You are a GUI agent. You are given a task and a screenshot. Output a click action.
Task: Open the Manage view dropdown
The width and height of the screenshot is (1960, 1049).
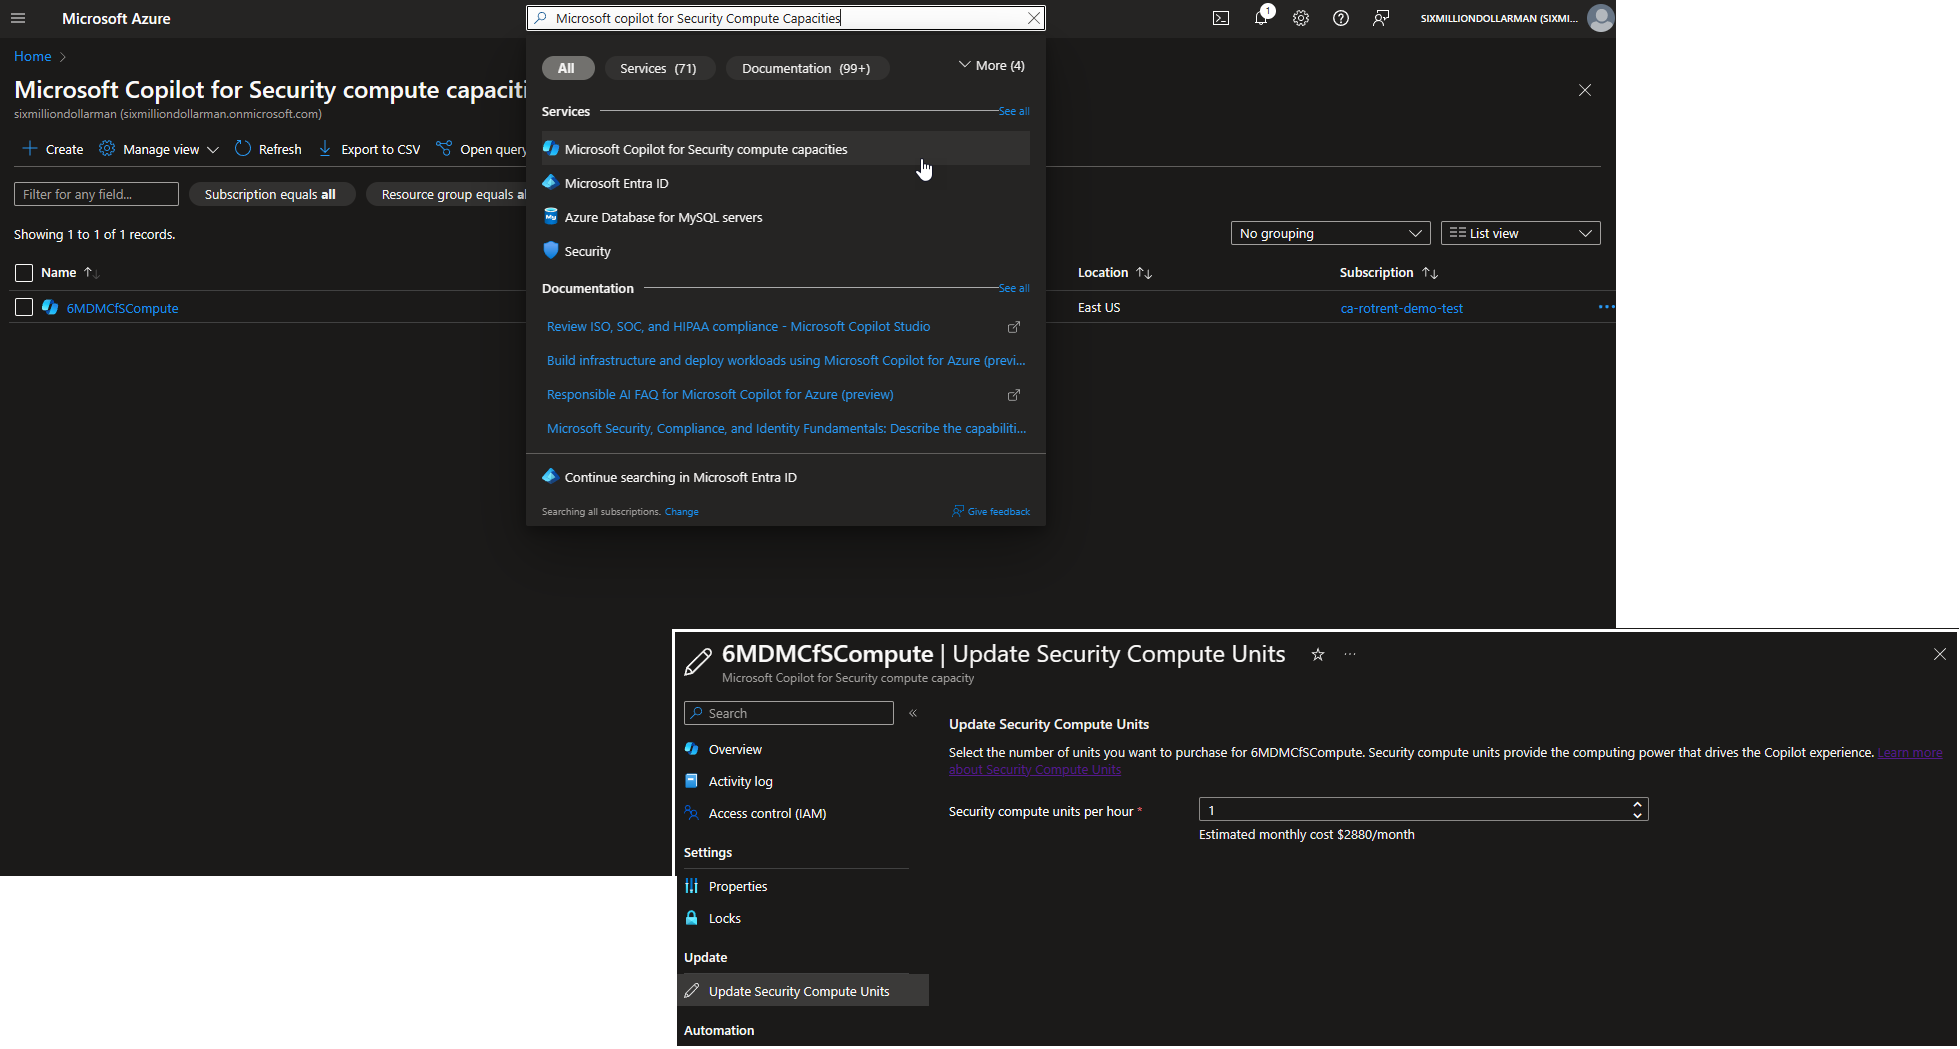pos(159,149)
